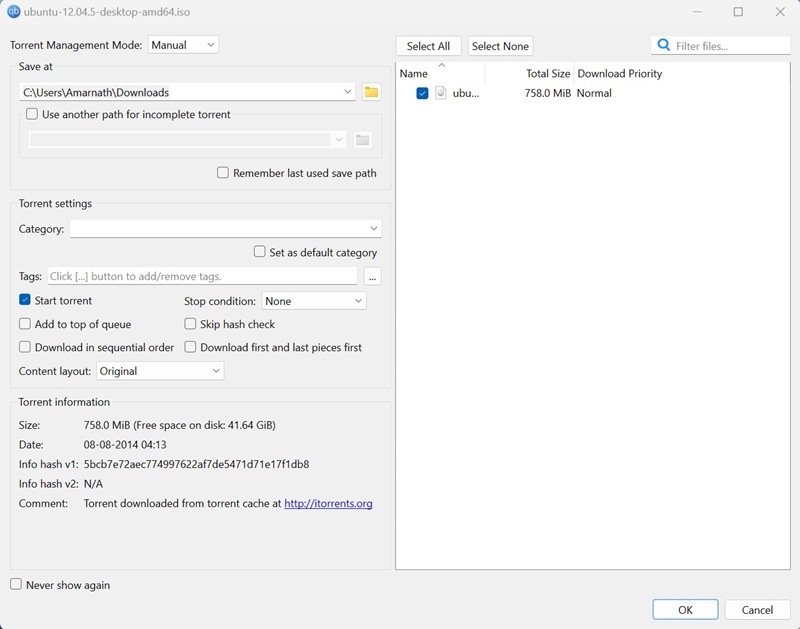Click the disabled folder icon for incomplete path

coord(362,139)
